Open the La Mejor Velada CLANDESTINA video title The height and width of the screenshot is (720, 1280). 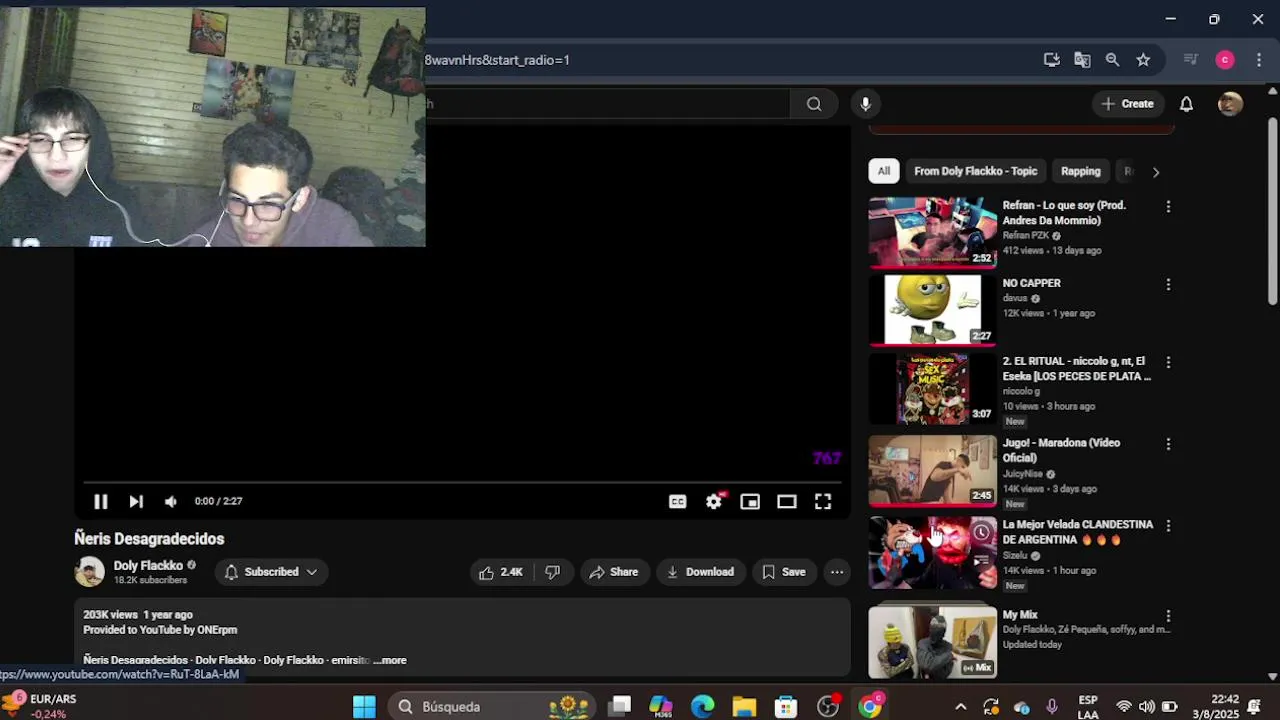pyautogui.click(x=1078, y=532)
